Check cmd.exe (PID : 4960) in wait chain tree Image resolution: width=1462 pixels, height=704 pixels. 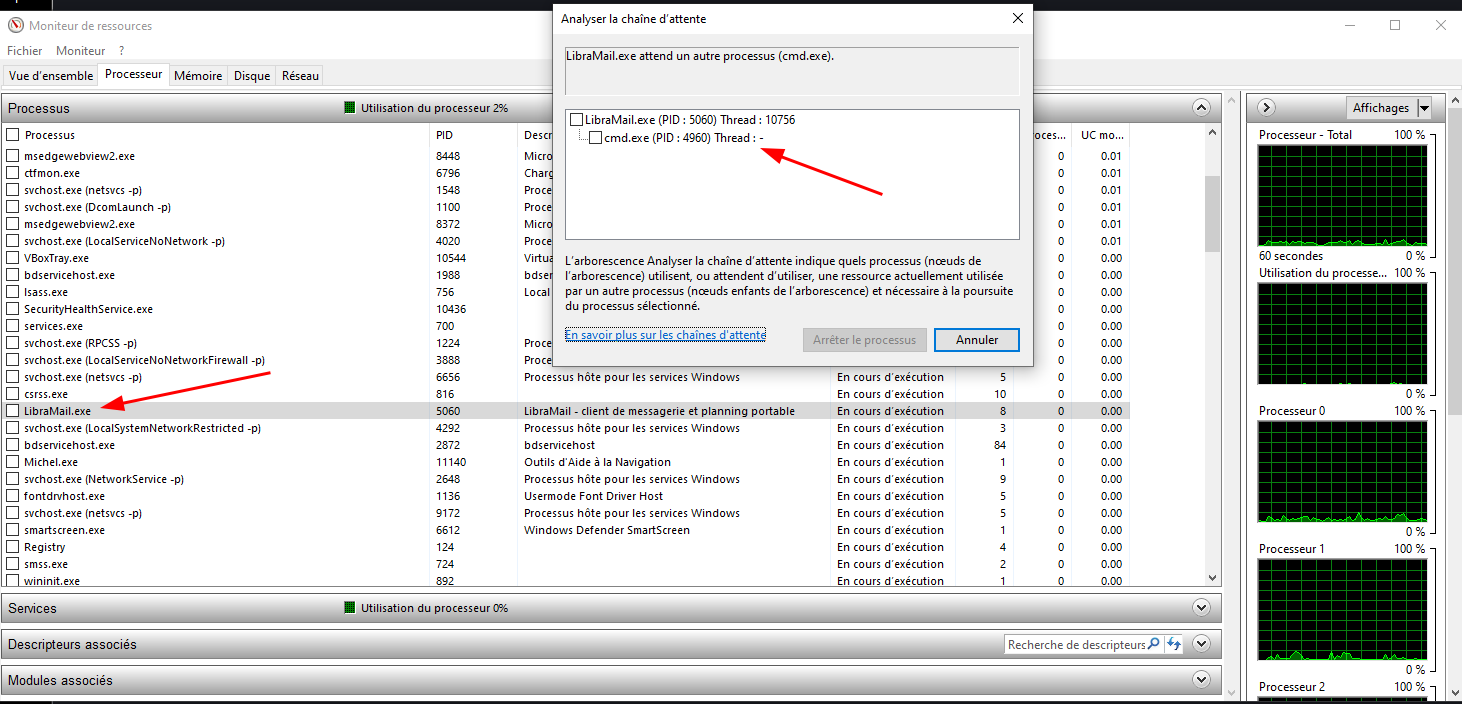[595, 138]
